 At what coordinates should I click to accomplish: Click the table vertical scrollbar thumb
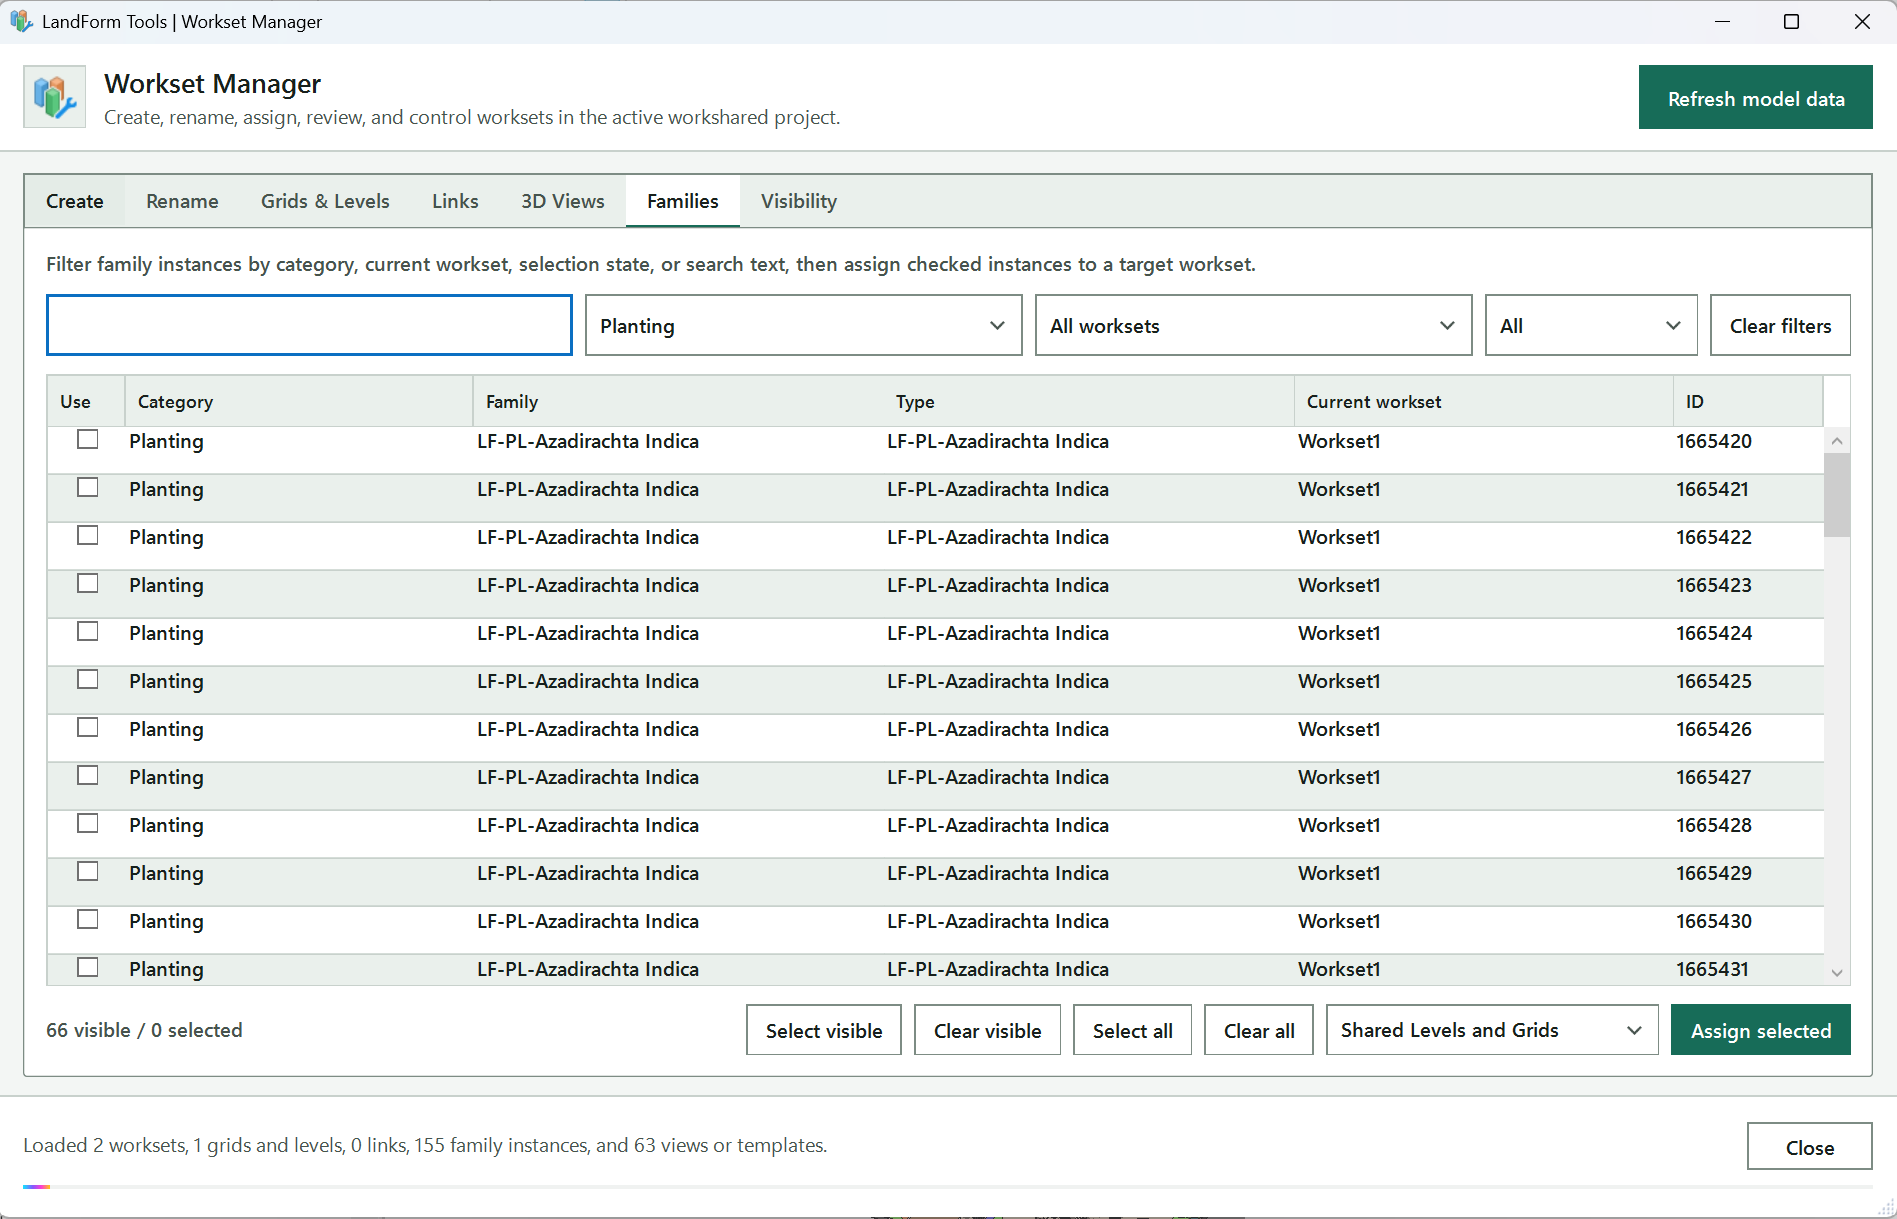tap(1837, 495)
